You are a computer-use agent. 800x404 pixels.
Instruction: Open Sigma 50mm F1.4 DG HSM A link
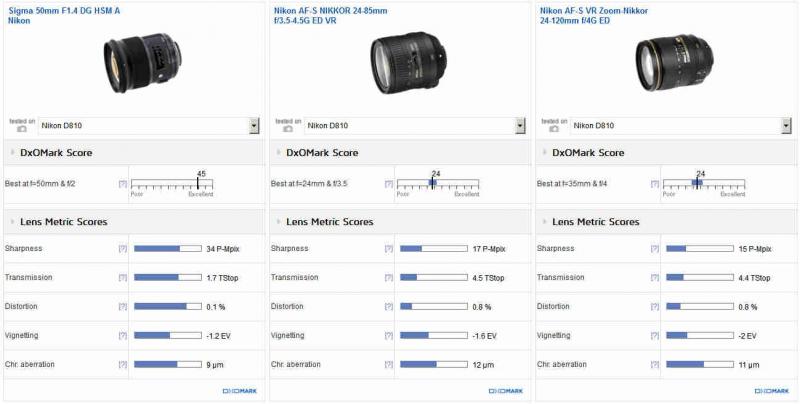pos(64,15)
